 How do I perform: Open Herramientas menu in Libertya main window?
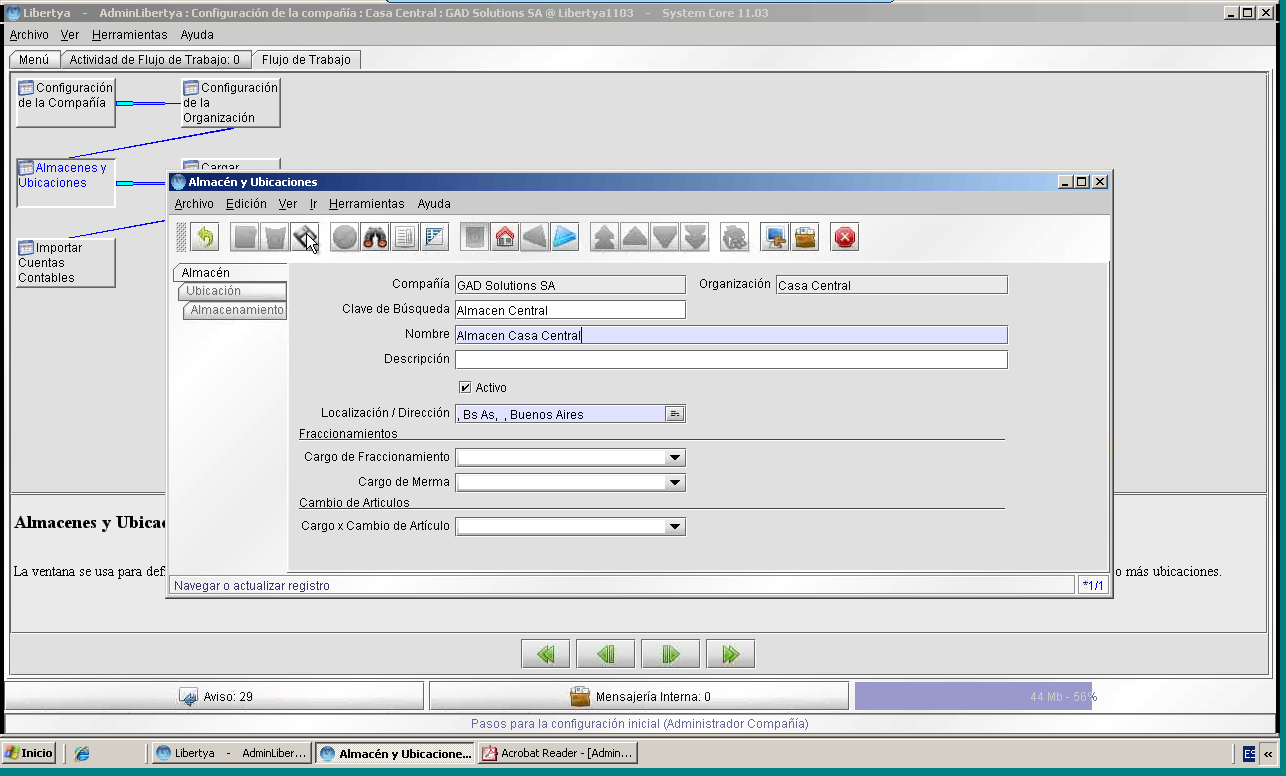(x=129, y=35)
